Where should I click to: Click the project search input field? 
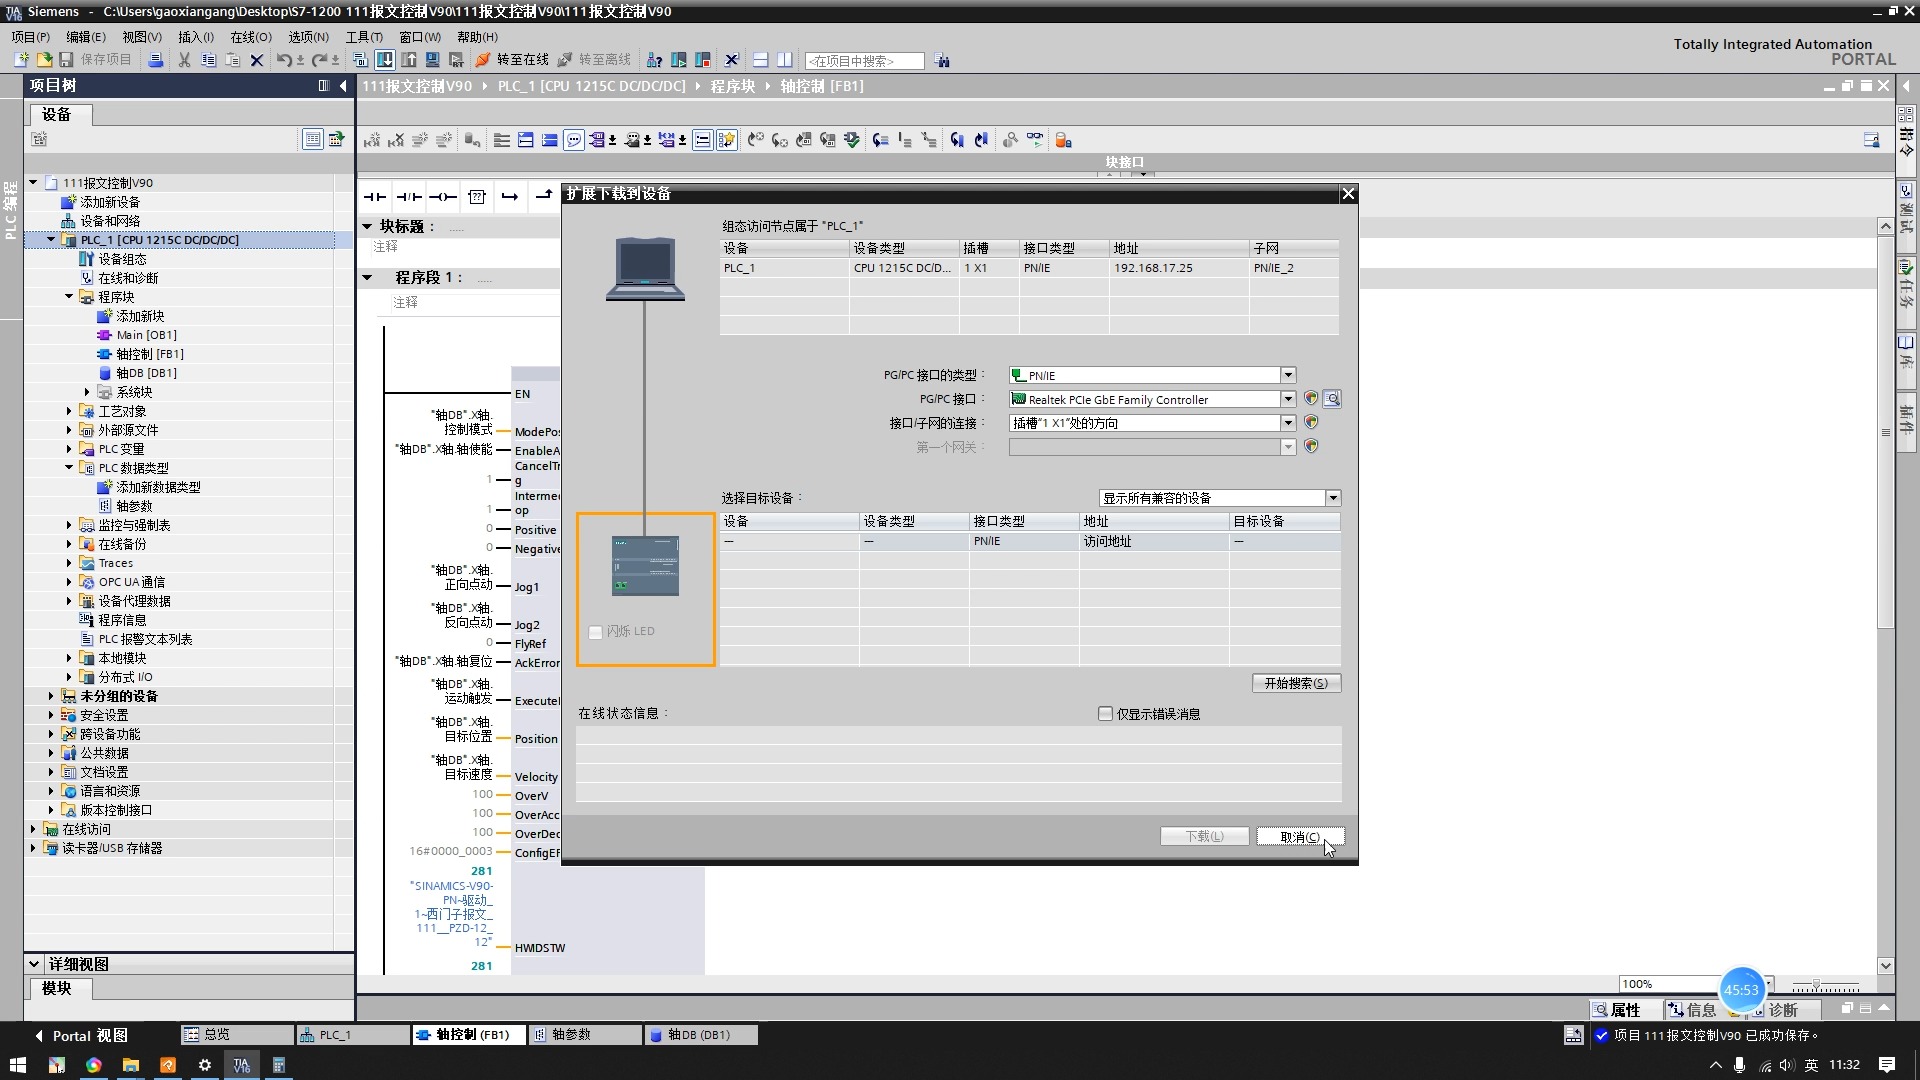point(864,61)
